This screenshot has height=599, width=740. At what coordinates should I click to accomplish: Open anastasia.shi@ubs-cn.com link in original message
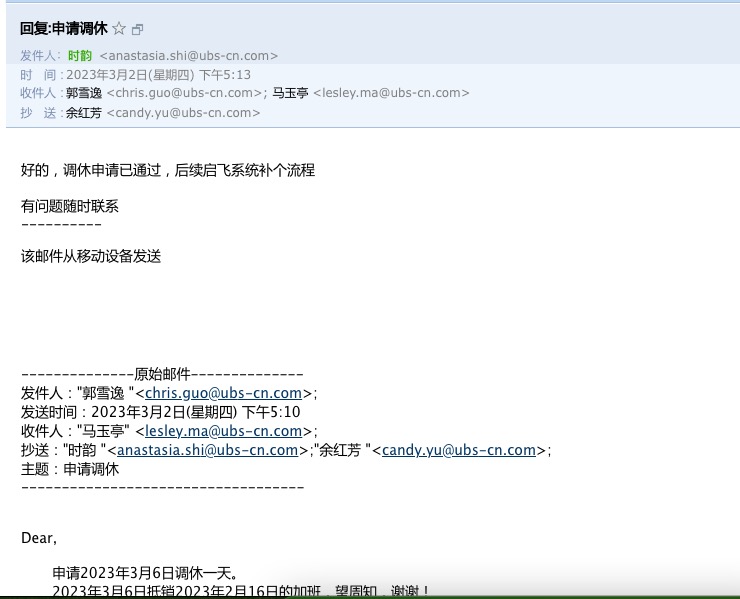(208, 450)
